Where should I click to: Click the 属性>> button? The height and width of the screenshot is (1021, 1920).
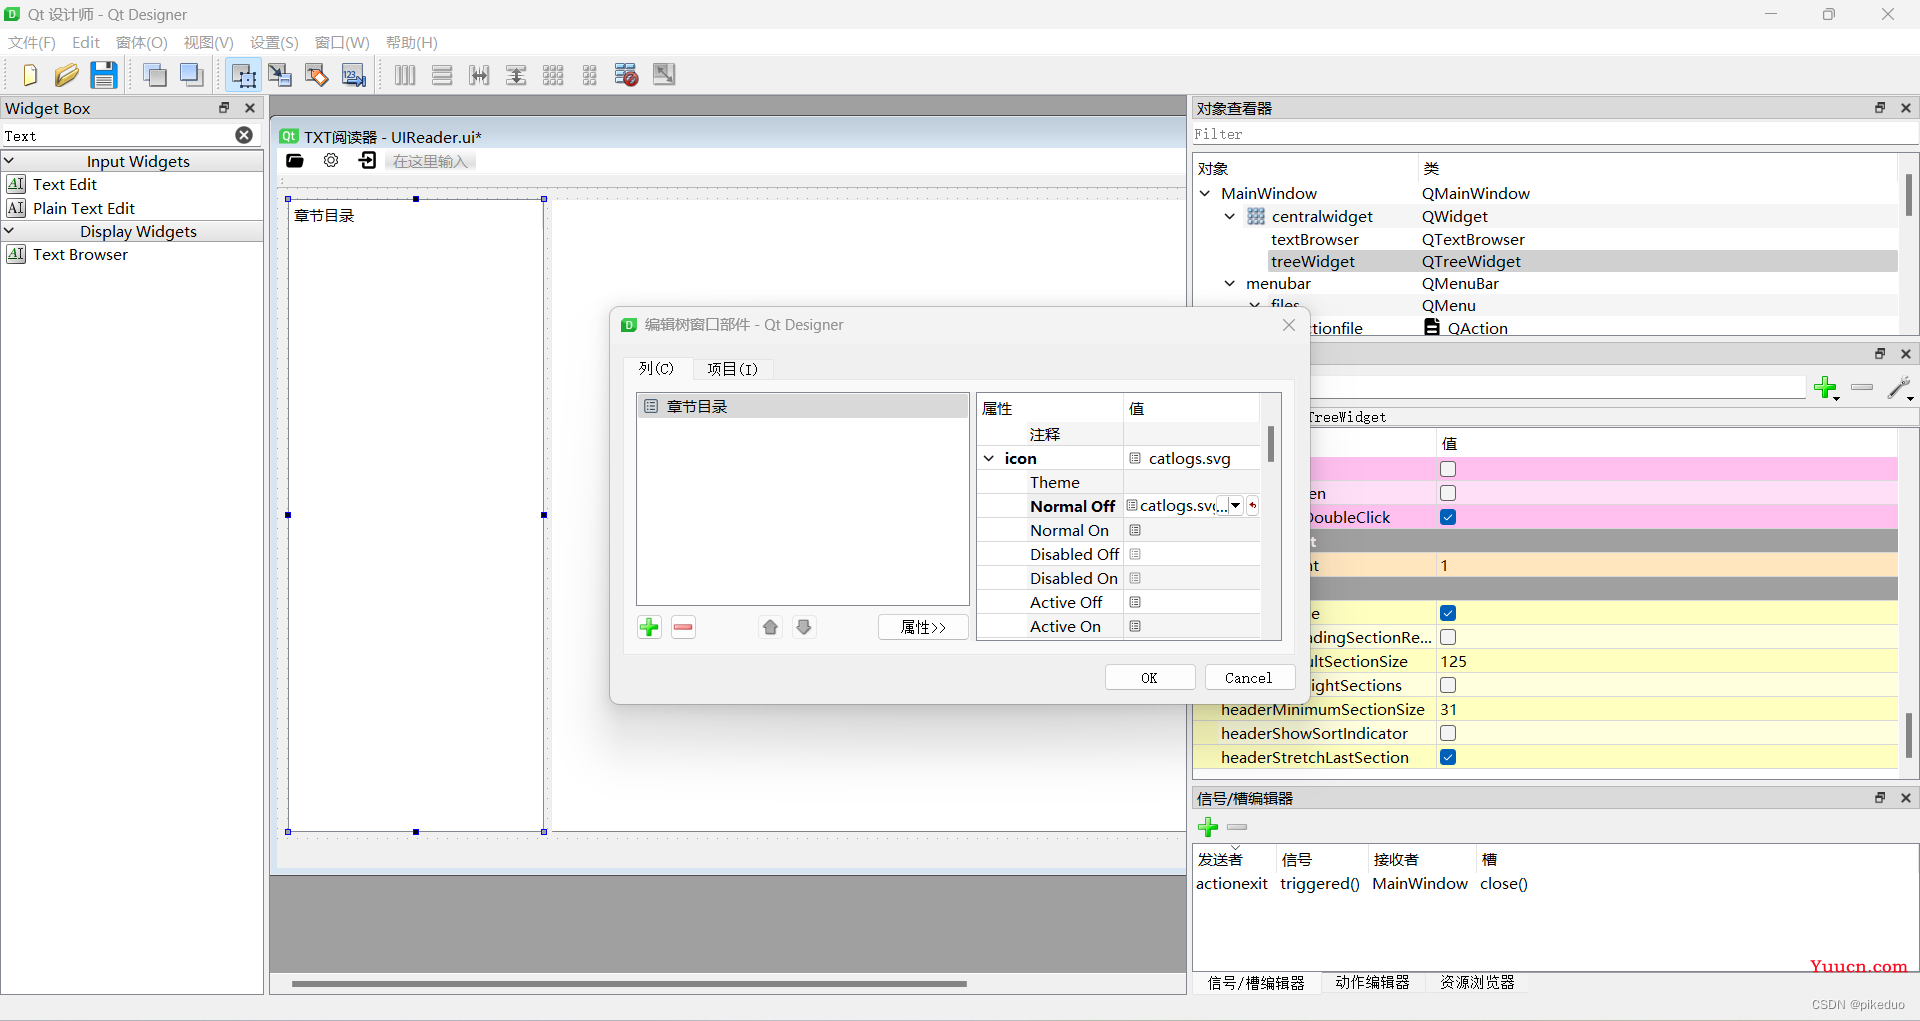click(923, 627)
